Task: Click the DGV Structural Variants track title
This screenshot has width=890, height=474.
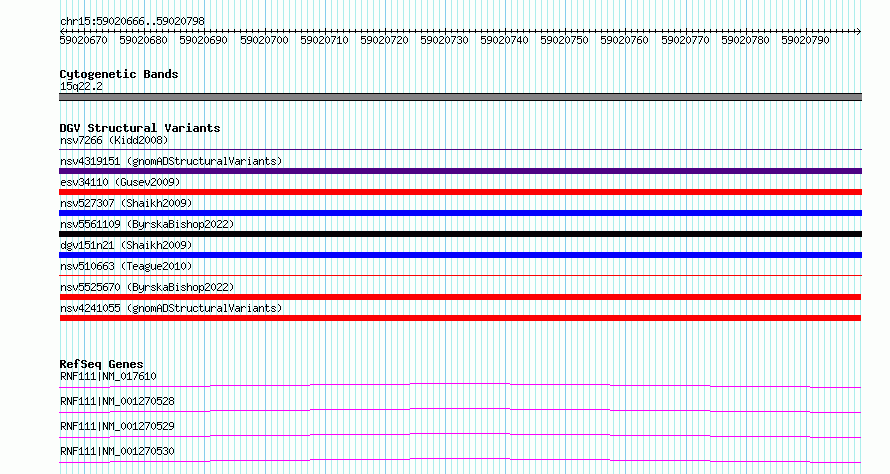Action: pos(140,128)
